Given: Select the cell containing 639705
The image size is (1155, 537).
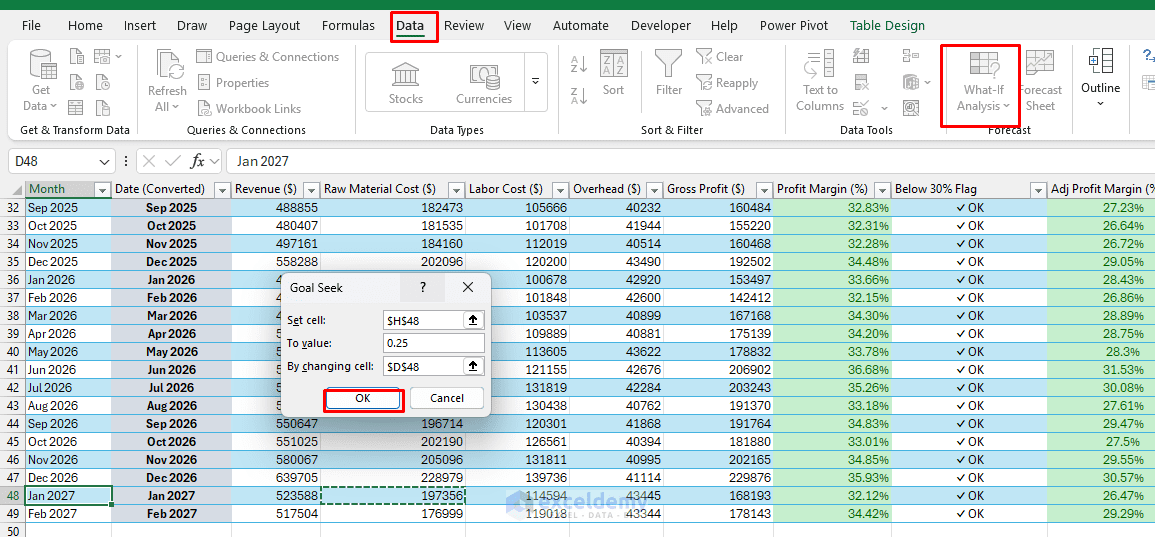Looking at the screenshot, I should click(x=275, y=477).
